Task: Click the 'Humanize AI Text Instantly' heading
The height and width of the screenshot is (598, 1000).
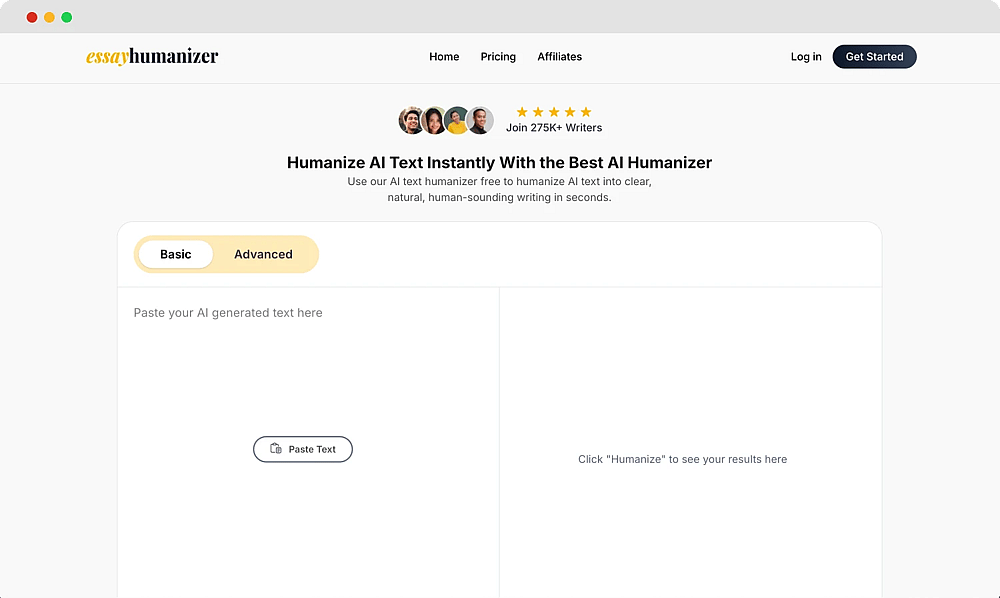Action: pyautogui.click(x=499, y=163)
